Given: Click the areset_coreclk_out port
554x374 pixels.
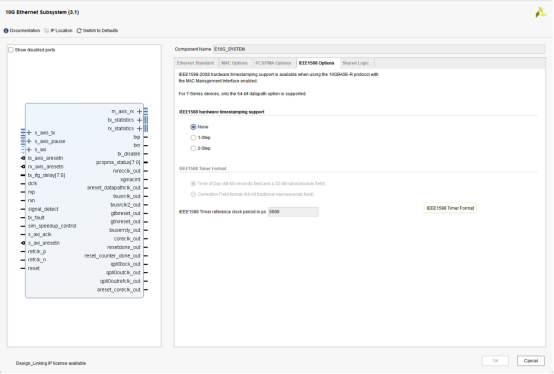Looking at the screenshot, I should point(119,290).
